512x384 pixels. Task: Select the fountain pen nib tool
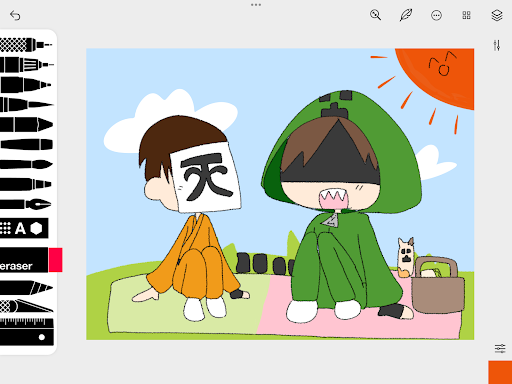tap(26, 204)
